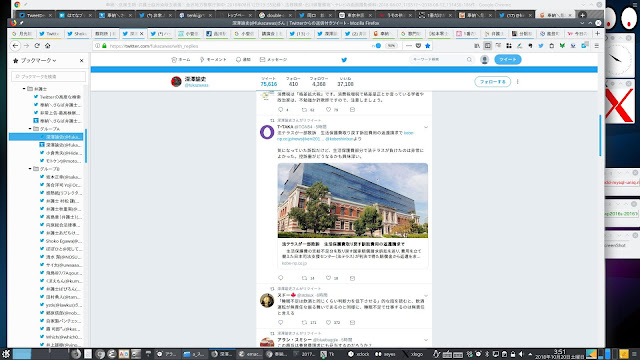Click the blue bookmark star in address bar
The width and height of the screenshot is (640, 360).
(x=427, y=46)
